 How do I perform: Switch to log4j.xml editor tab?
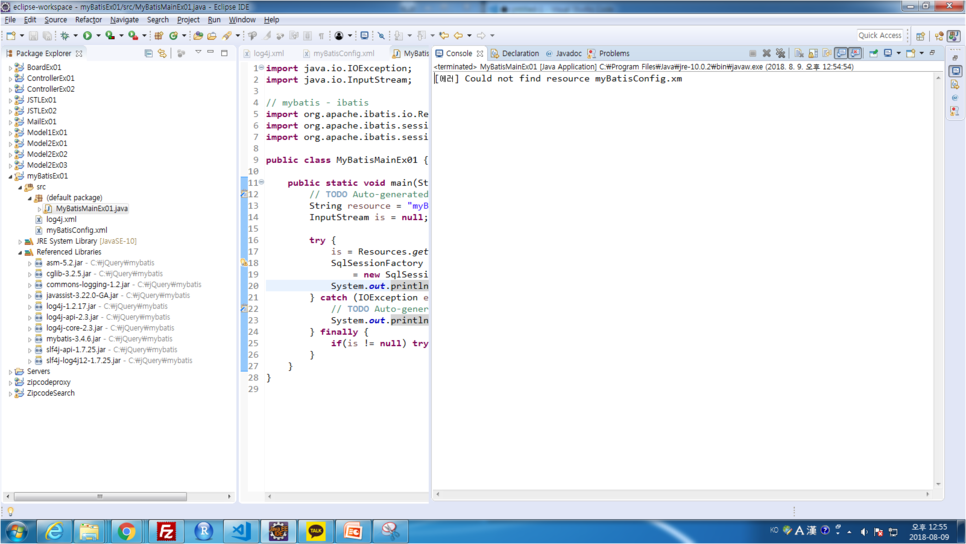(264, 54)
